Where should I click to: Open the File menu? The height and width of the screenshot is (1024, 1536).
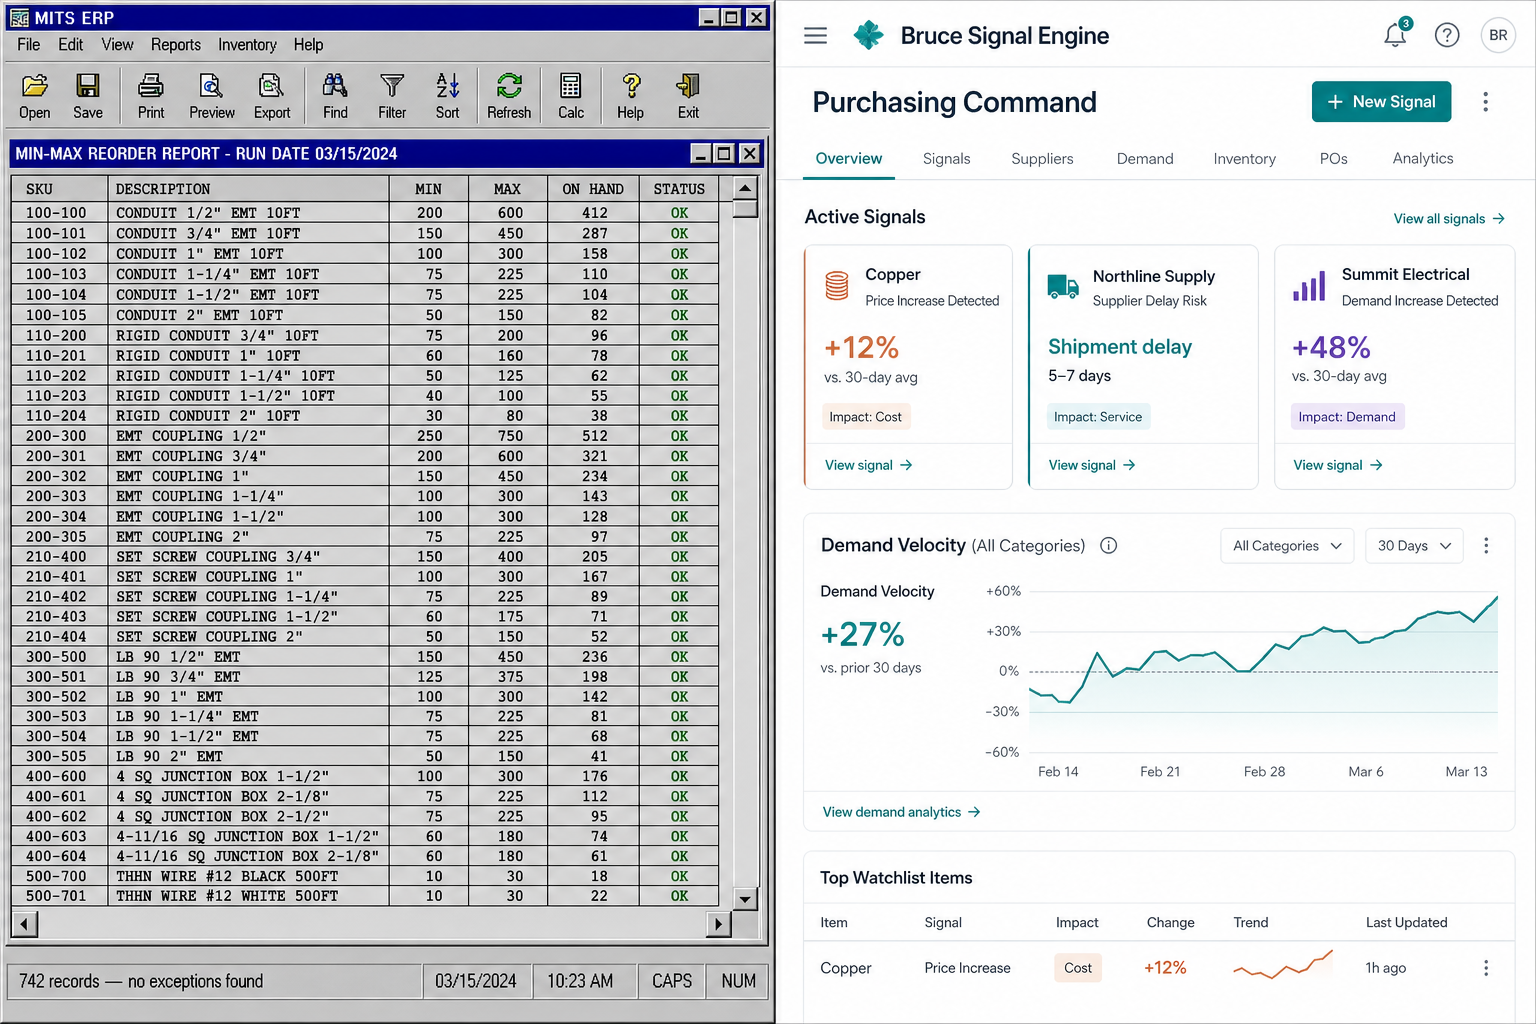click(29, 45)
